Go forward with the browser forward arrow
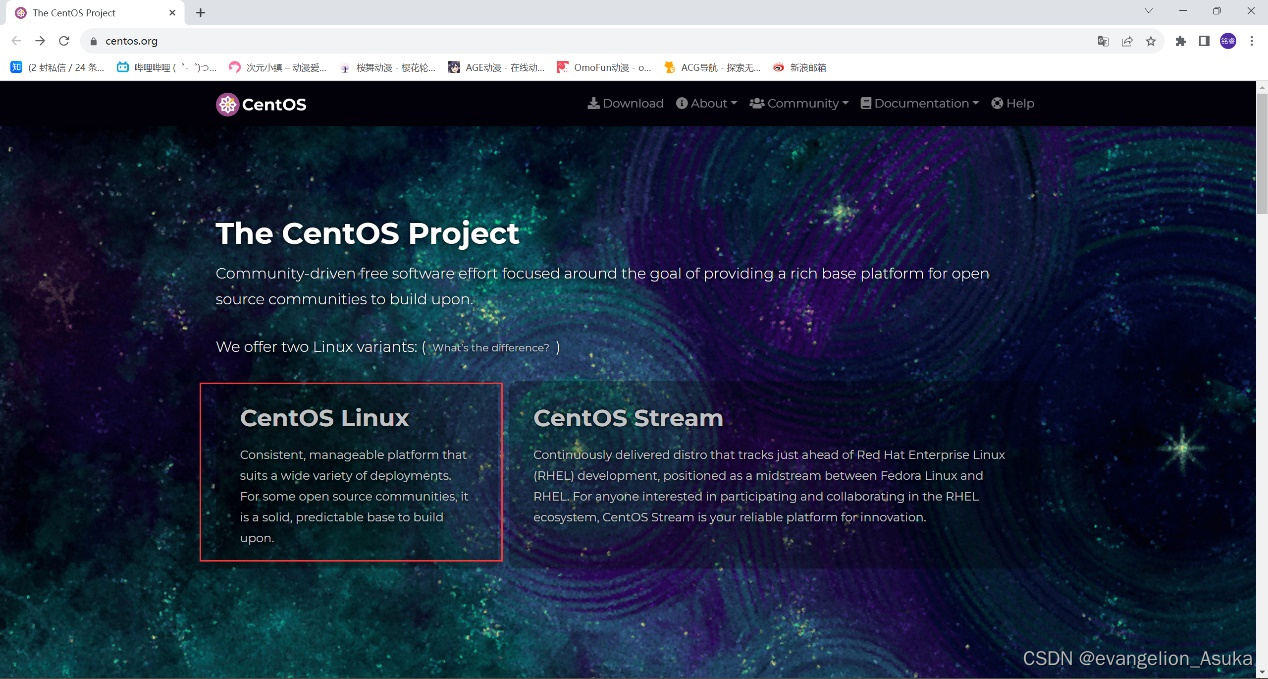 click(40, 41)
